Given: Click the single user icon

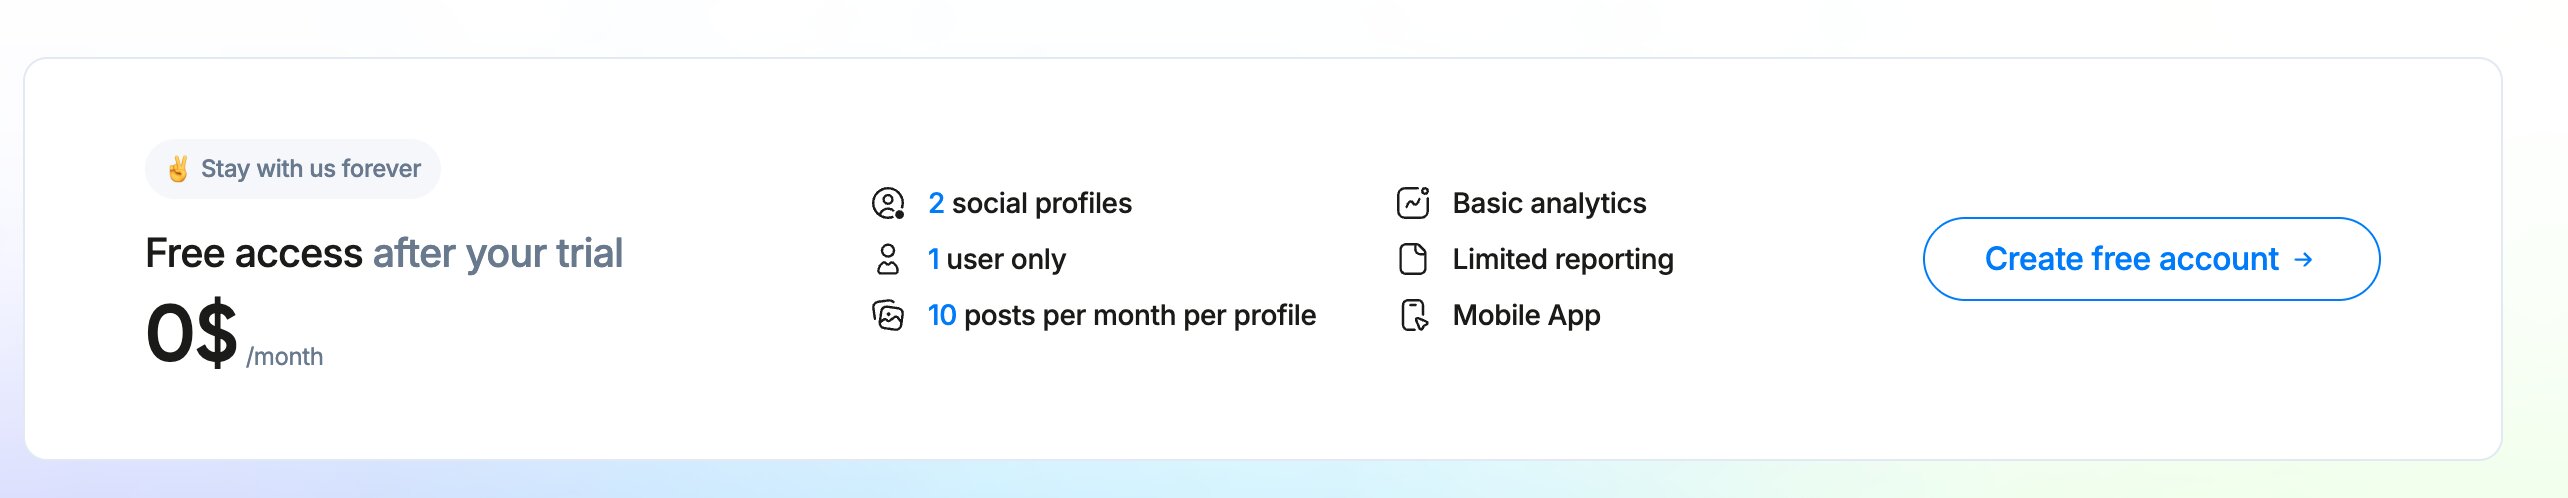Looking at the screenshot, I should coord(888,259).
